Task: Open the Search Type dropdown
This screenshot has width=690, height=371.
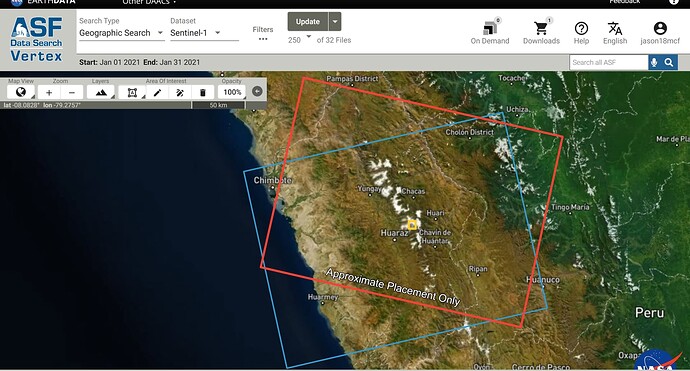Action: point(121,33)
